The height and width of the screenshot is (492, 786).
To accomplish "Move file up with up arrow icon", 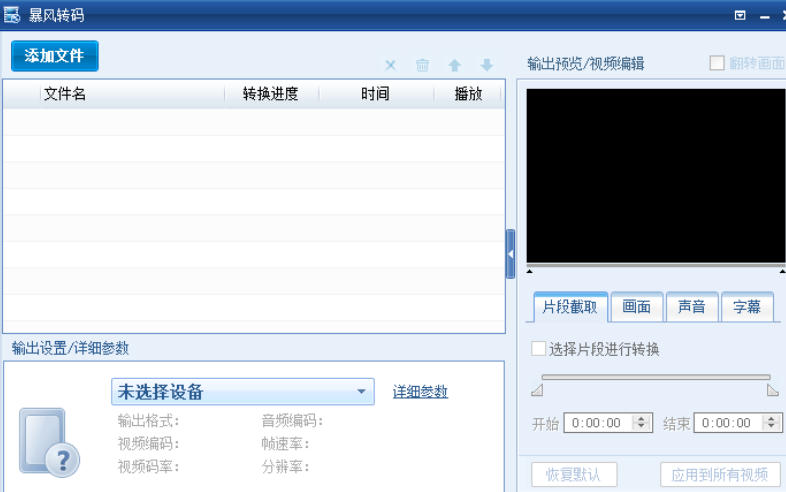I will point(455,65).
